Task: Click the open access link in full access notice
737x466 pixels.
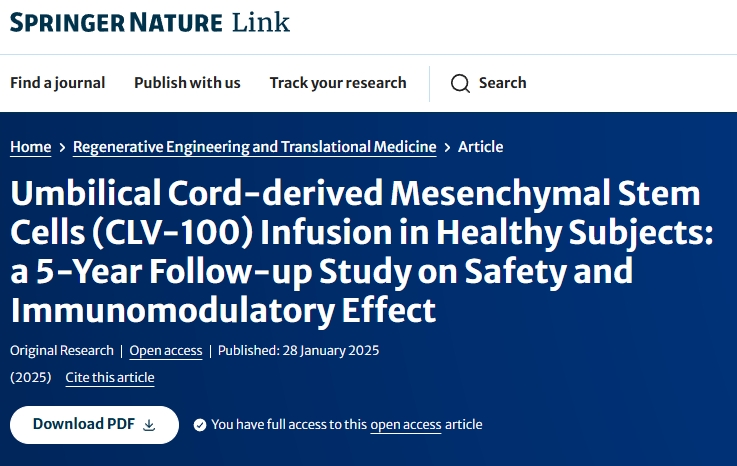Action: 406,425
